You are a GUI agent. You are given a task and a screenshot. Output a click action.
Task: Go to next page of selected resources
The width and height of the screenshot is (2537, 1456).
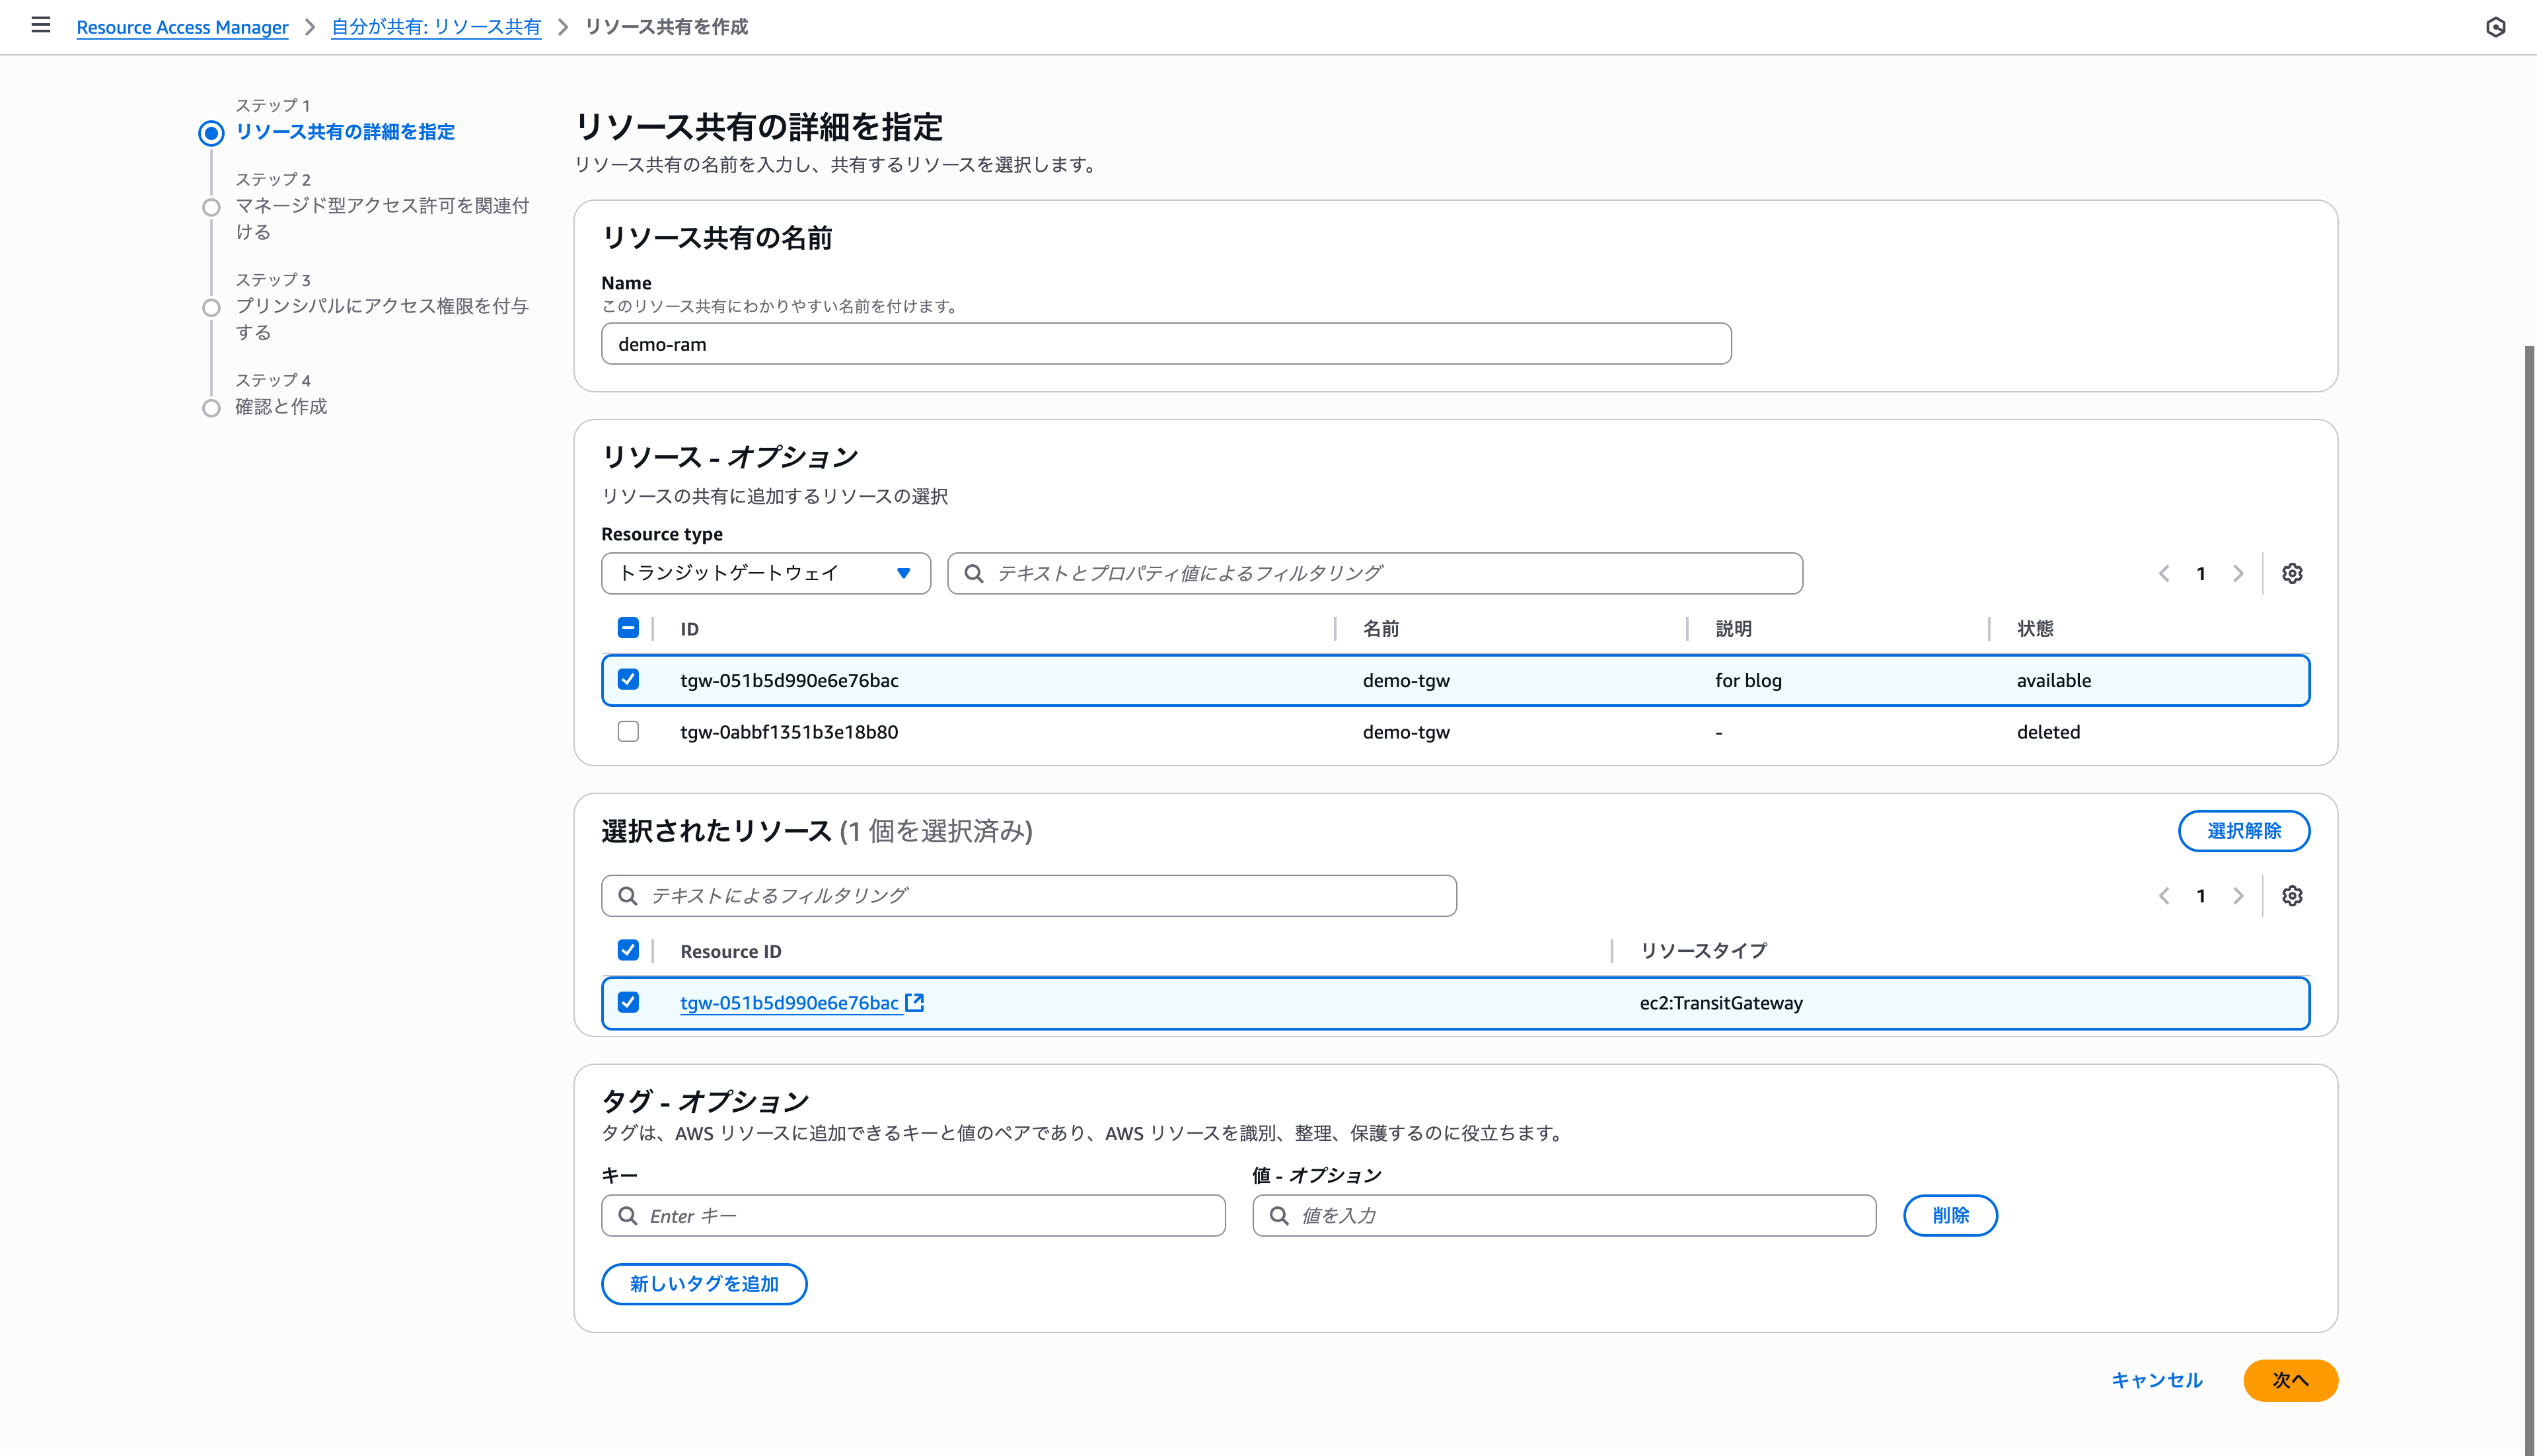click(2238, 896)
